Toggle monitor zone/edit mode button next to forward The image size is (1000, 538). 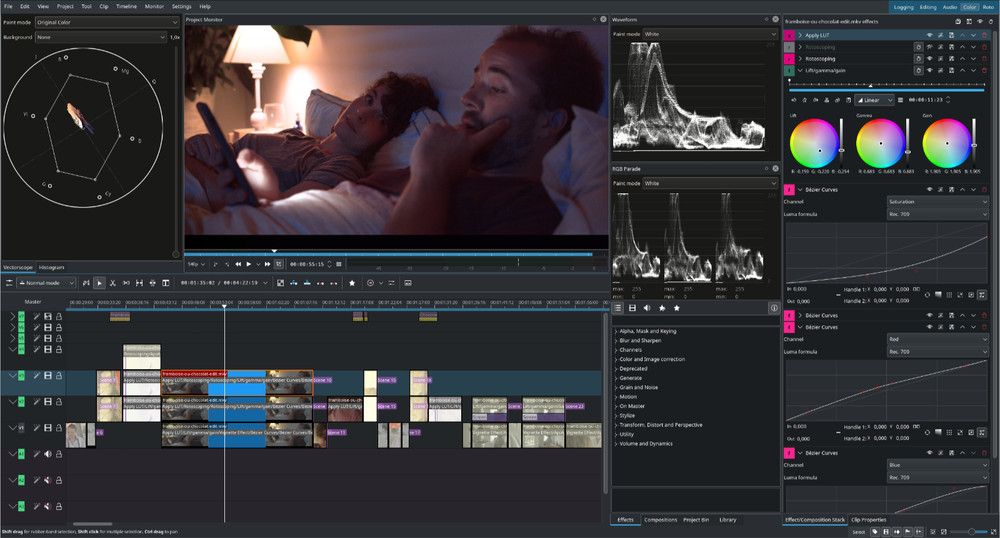pos(279,264)
